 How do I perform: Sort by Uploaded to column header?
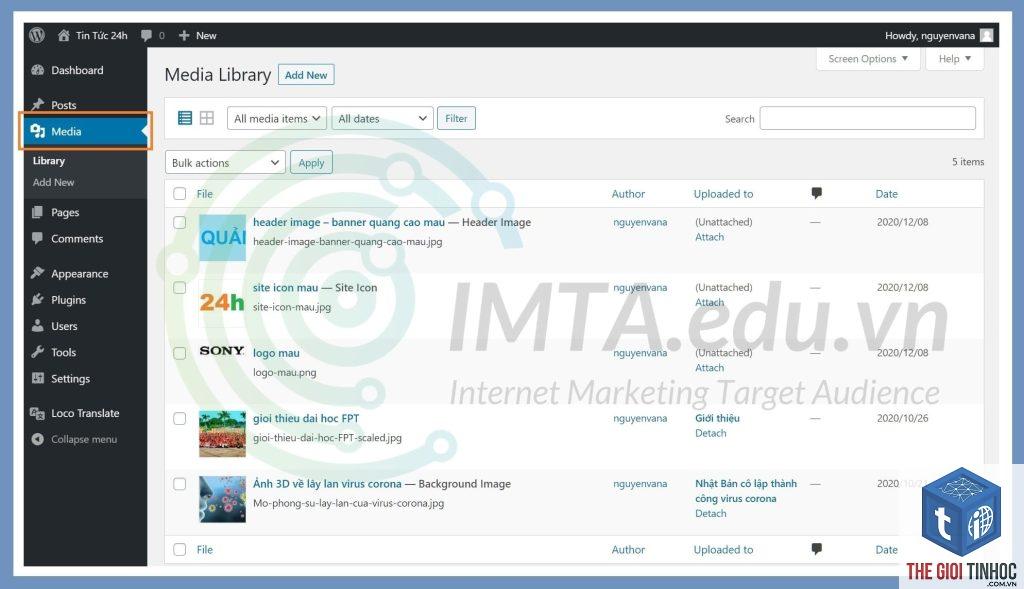(723, 193)
